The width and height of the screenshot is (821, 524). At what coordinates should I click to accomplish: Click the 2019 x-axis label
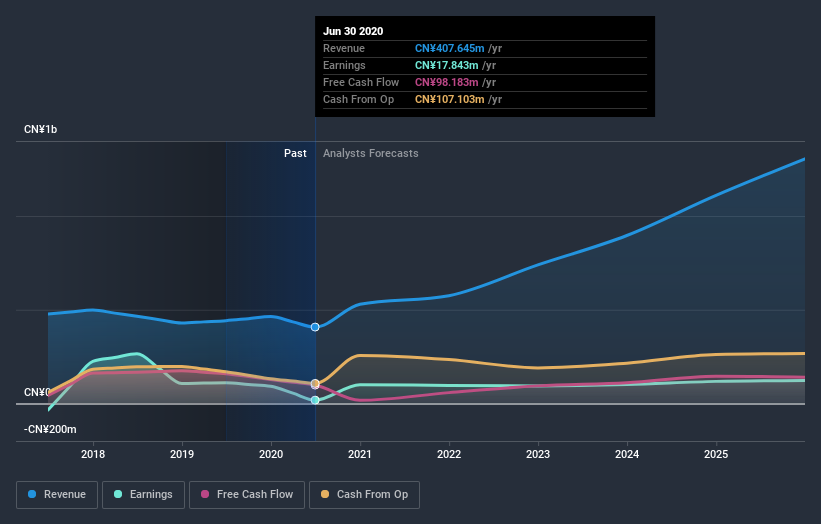pyautogui.click(x=182, y=454)
